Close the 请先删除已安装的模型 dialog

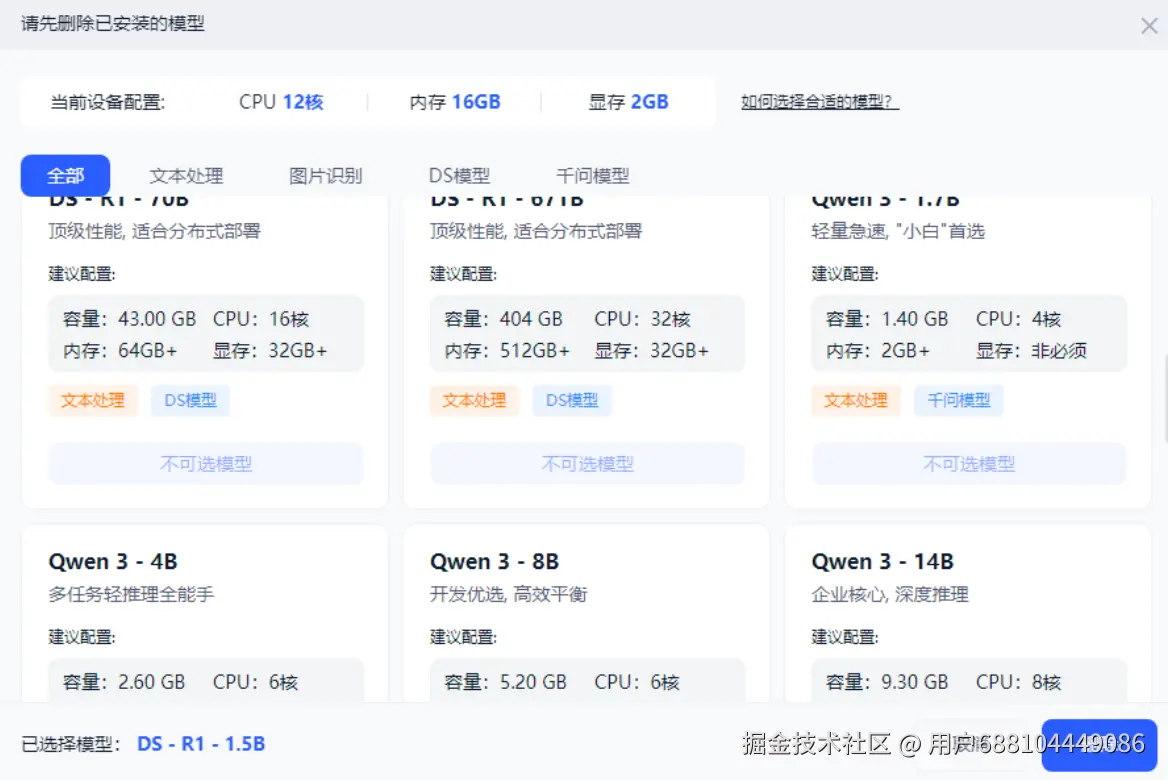tap(1148, 26)
